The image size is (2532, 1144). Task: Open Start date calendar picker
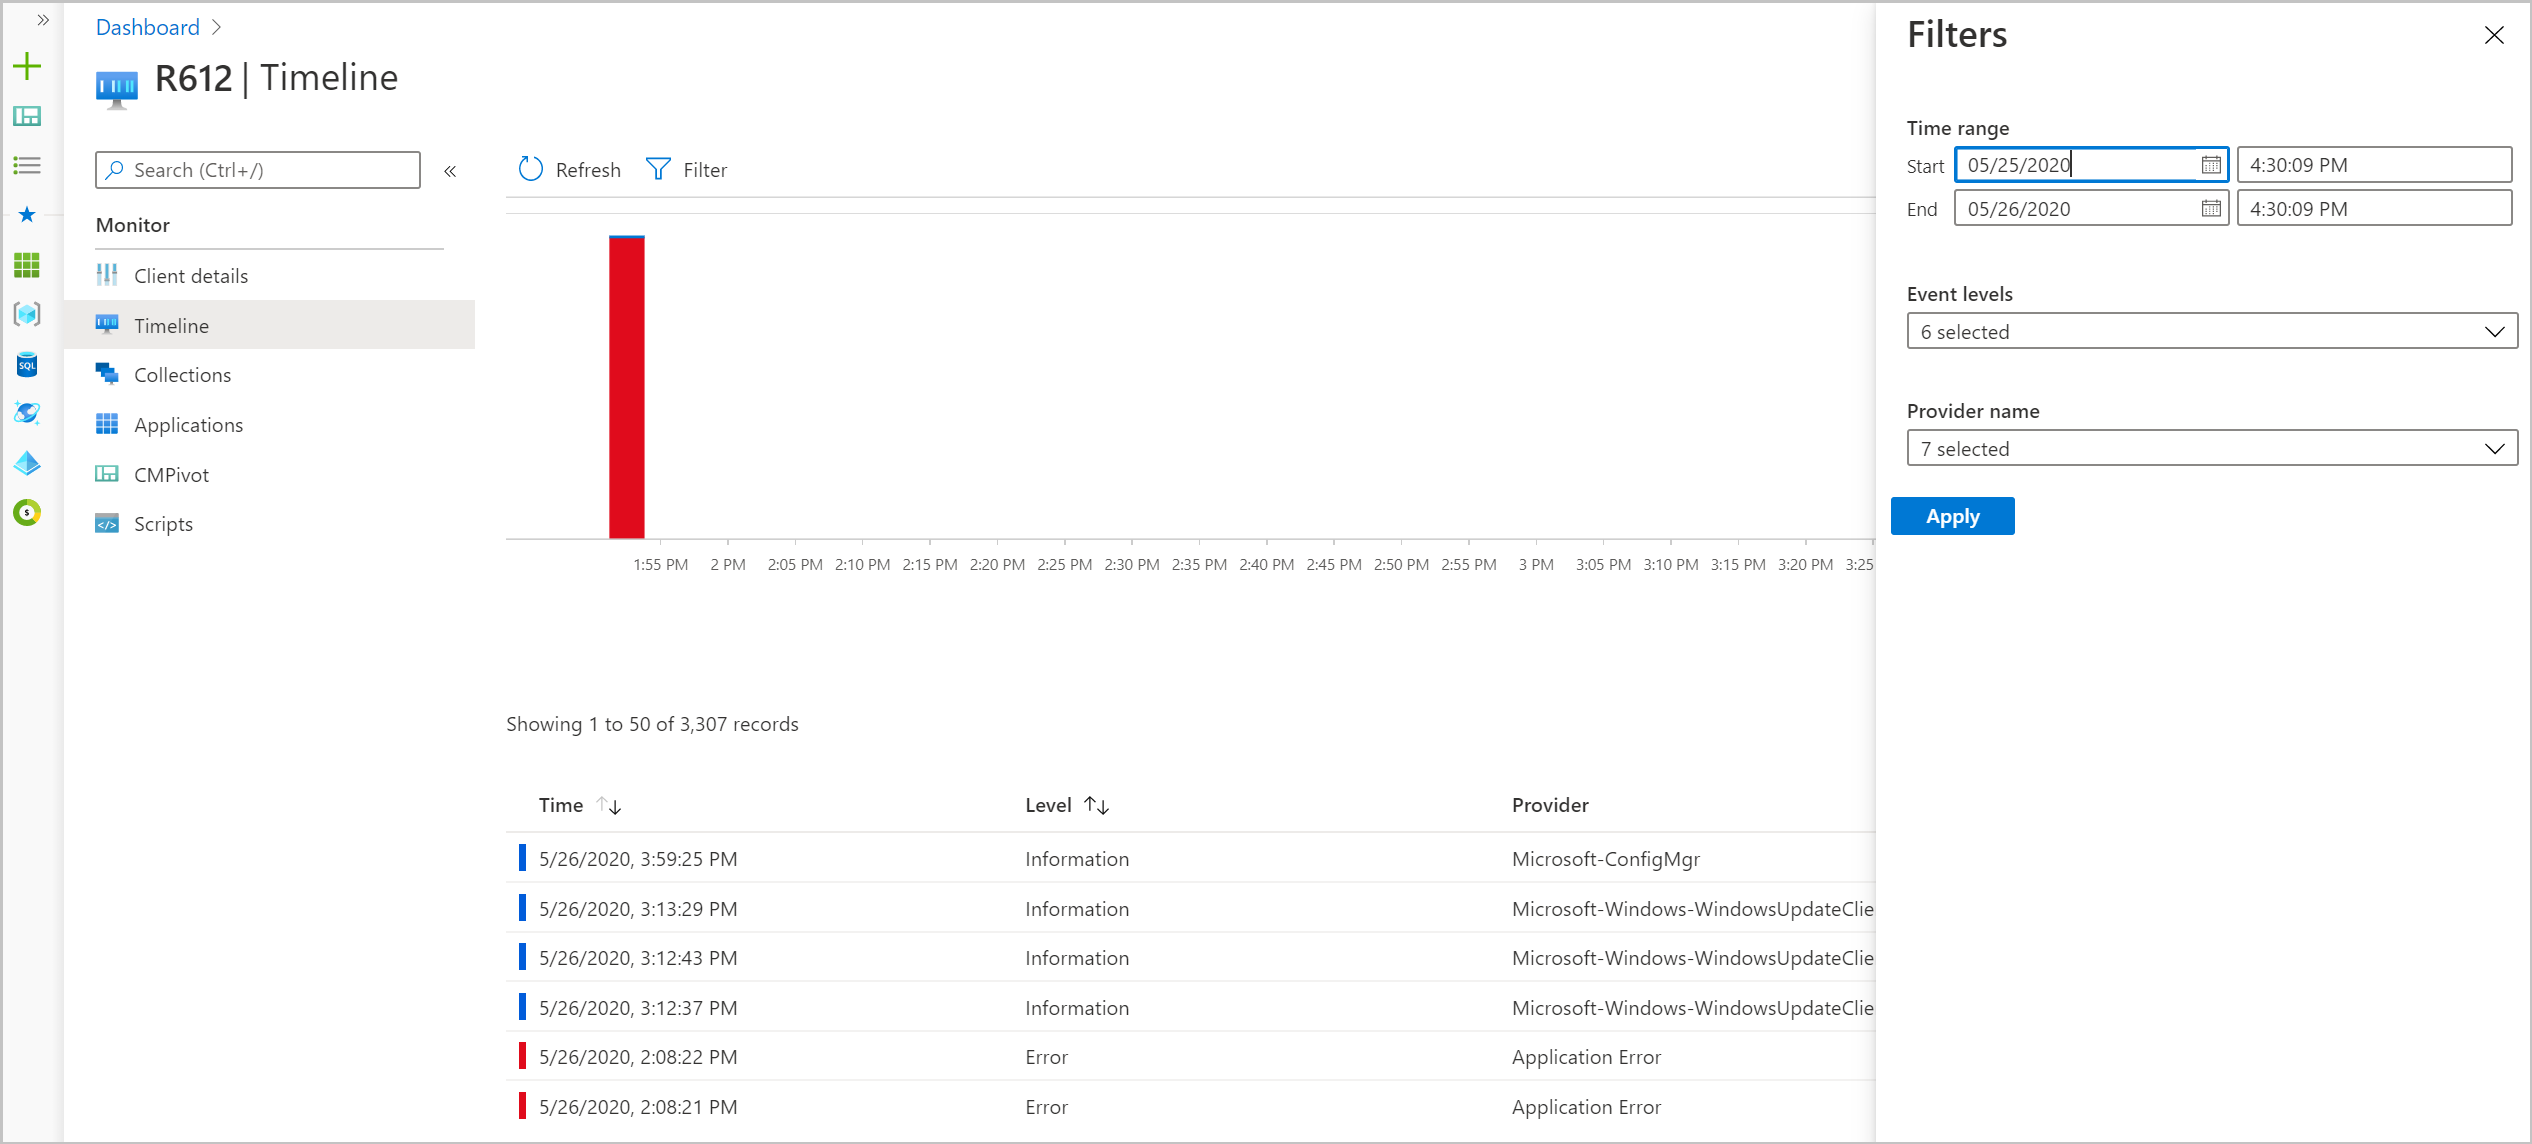pos(2210,165)
